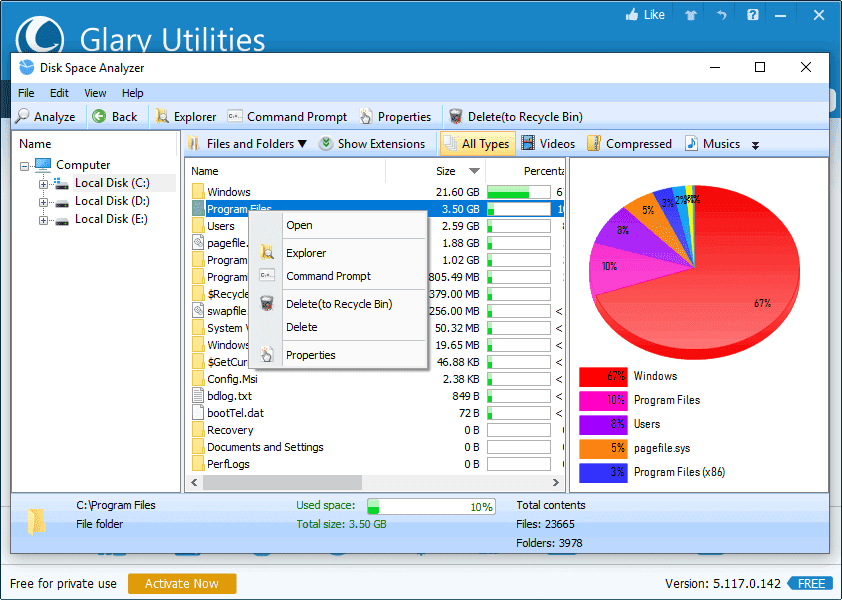
Task: Click the swapfile file icon
Action: point(198,310)
